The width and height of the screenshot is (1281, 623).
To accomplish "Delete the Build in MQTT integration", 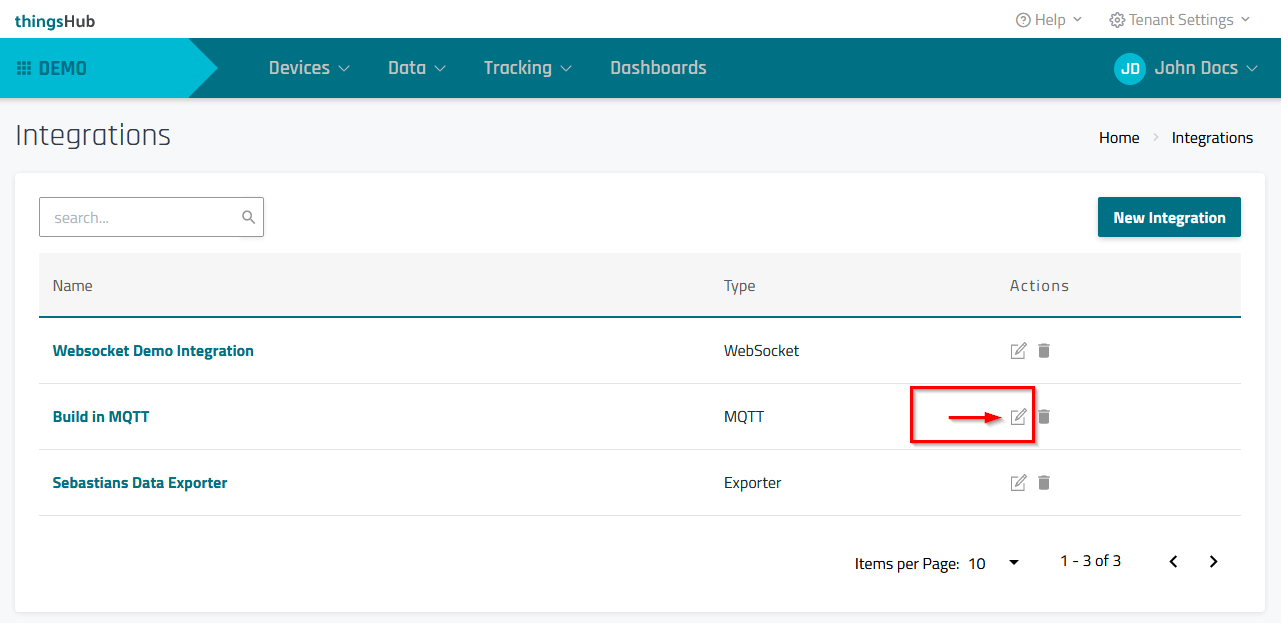I will point(1044,417).
